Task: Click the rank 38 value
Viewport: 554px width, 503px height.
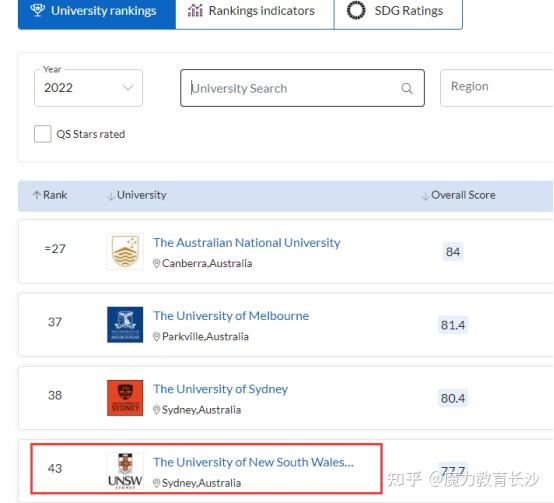Action: point(55,395)
